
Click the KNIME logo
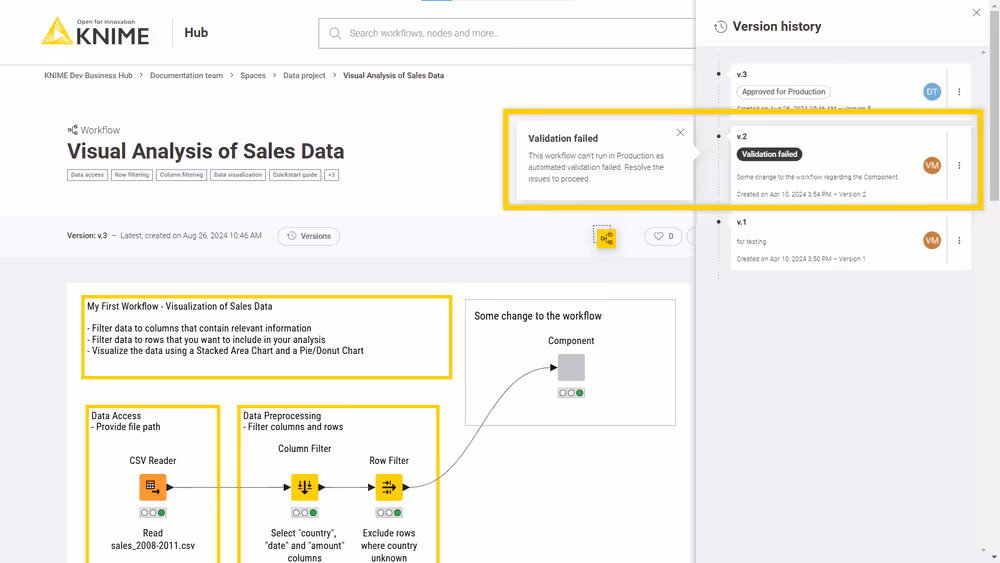(x=95, y=32)
